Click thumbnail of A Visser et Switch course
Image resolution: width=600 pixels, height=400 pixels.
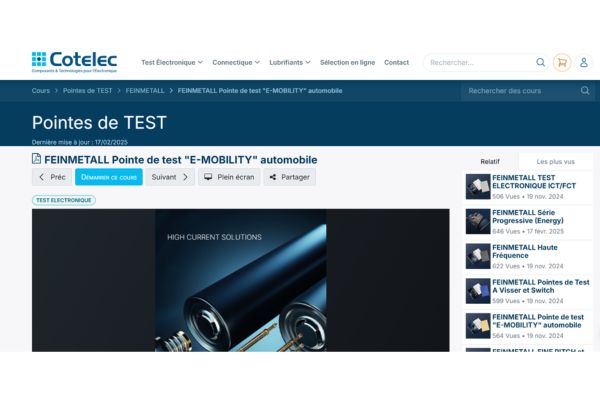[x=478, y=291]
